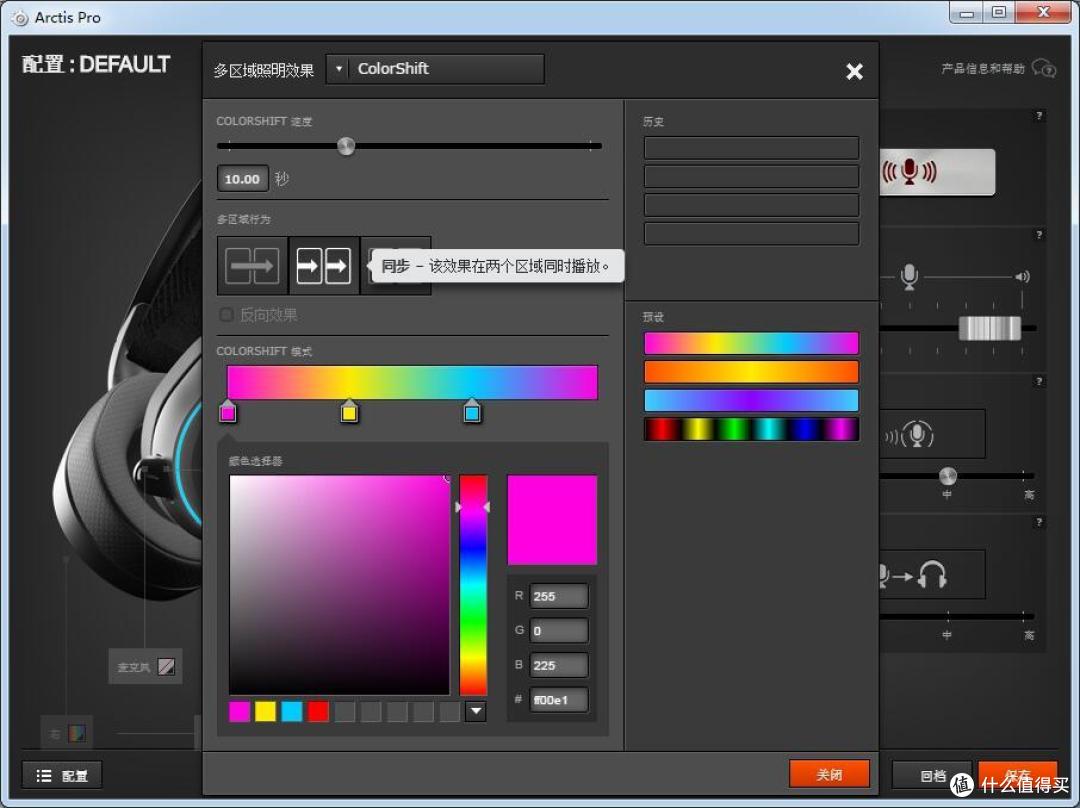This screenshot has height=808, width=1080.
Task: Click the Arctis Pro title bar app icon
Action: pyautogui.click(x=20, y=18)
